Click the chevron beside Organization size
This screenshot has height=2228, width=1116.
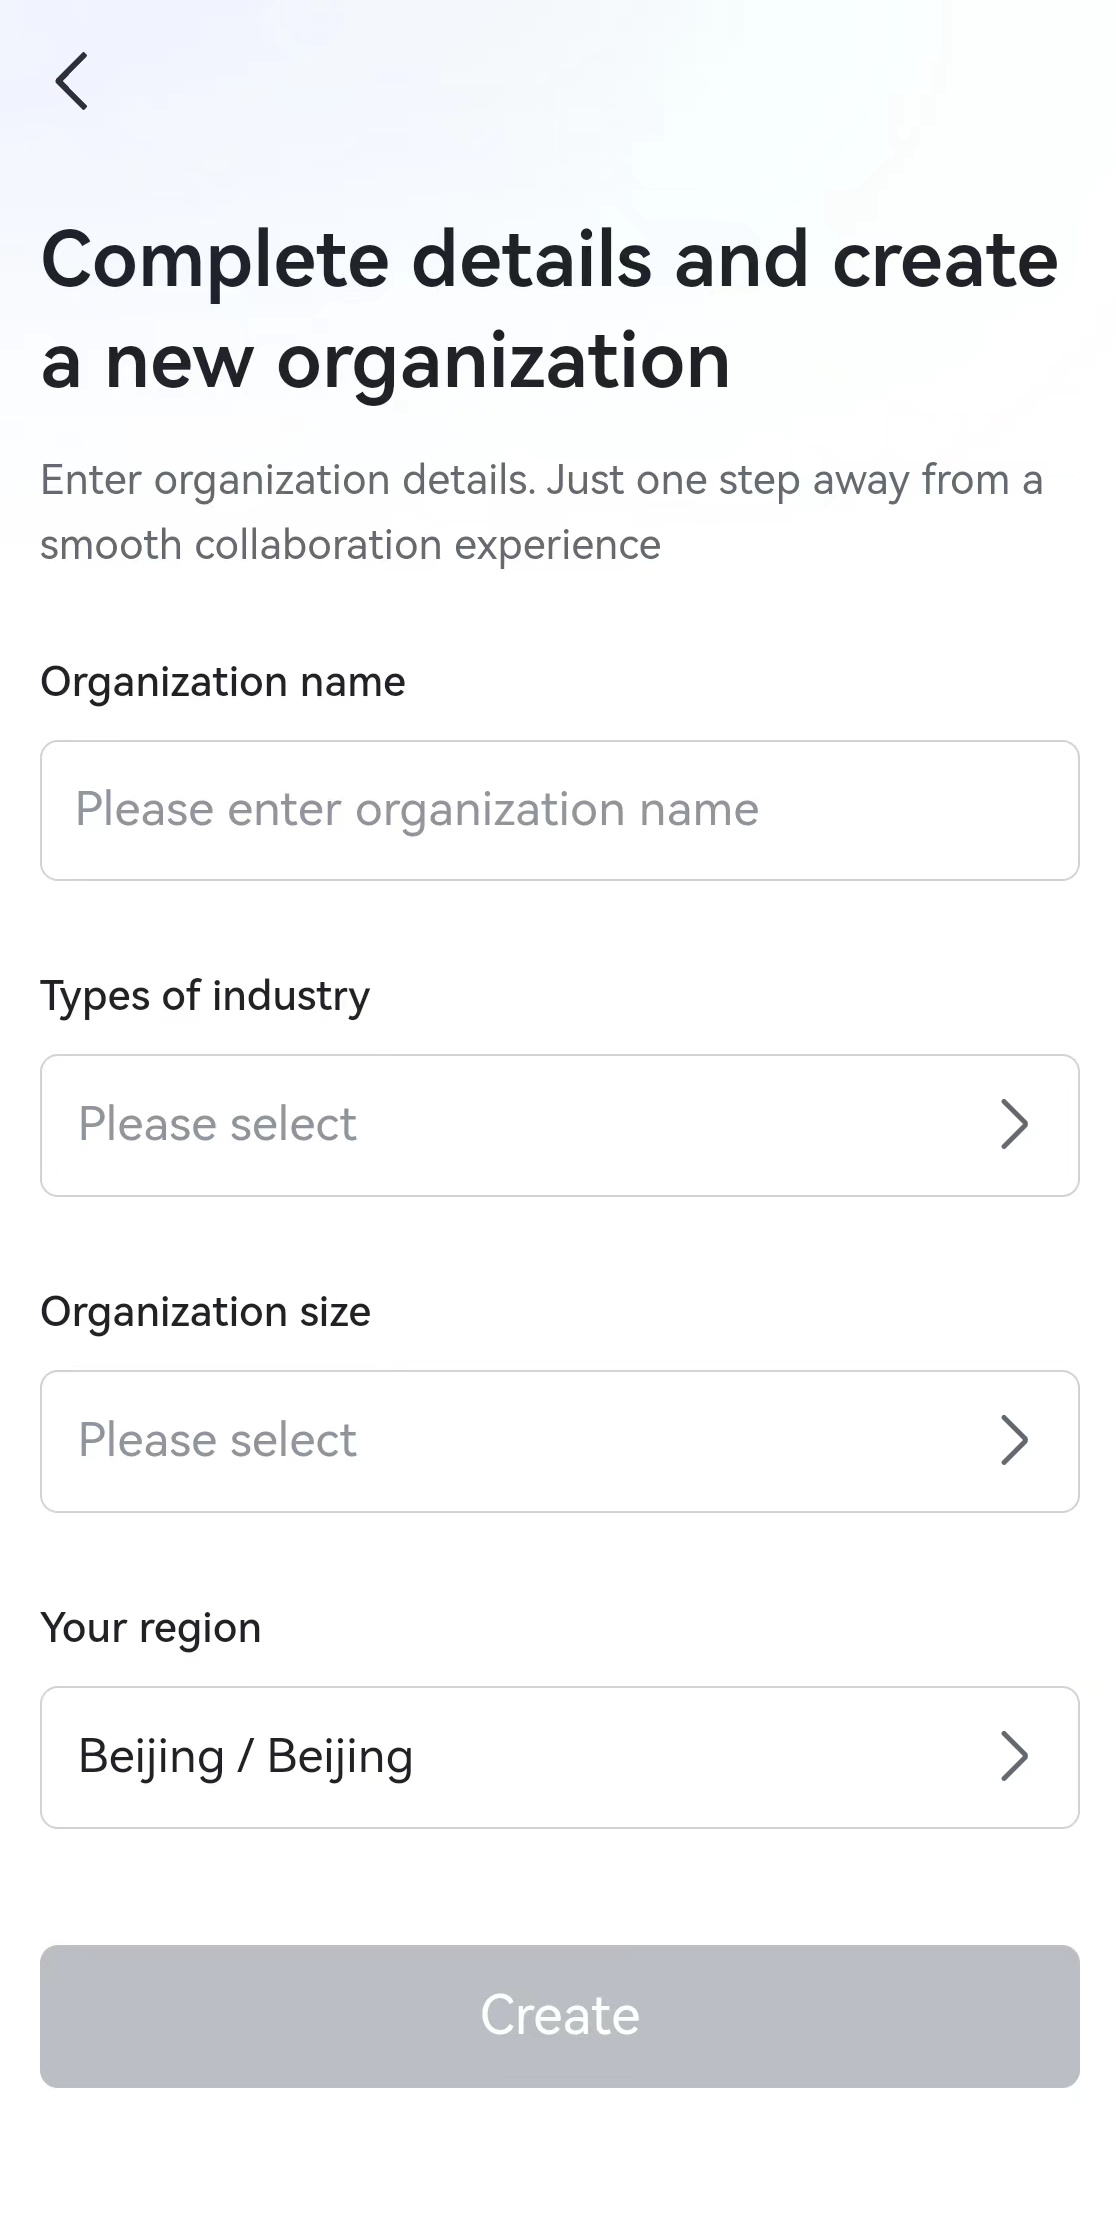coord(1014,1440)
